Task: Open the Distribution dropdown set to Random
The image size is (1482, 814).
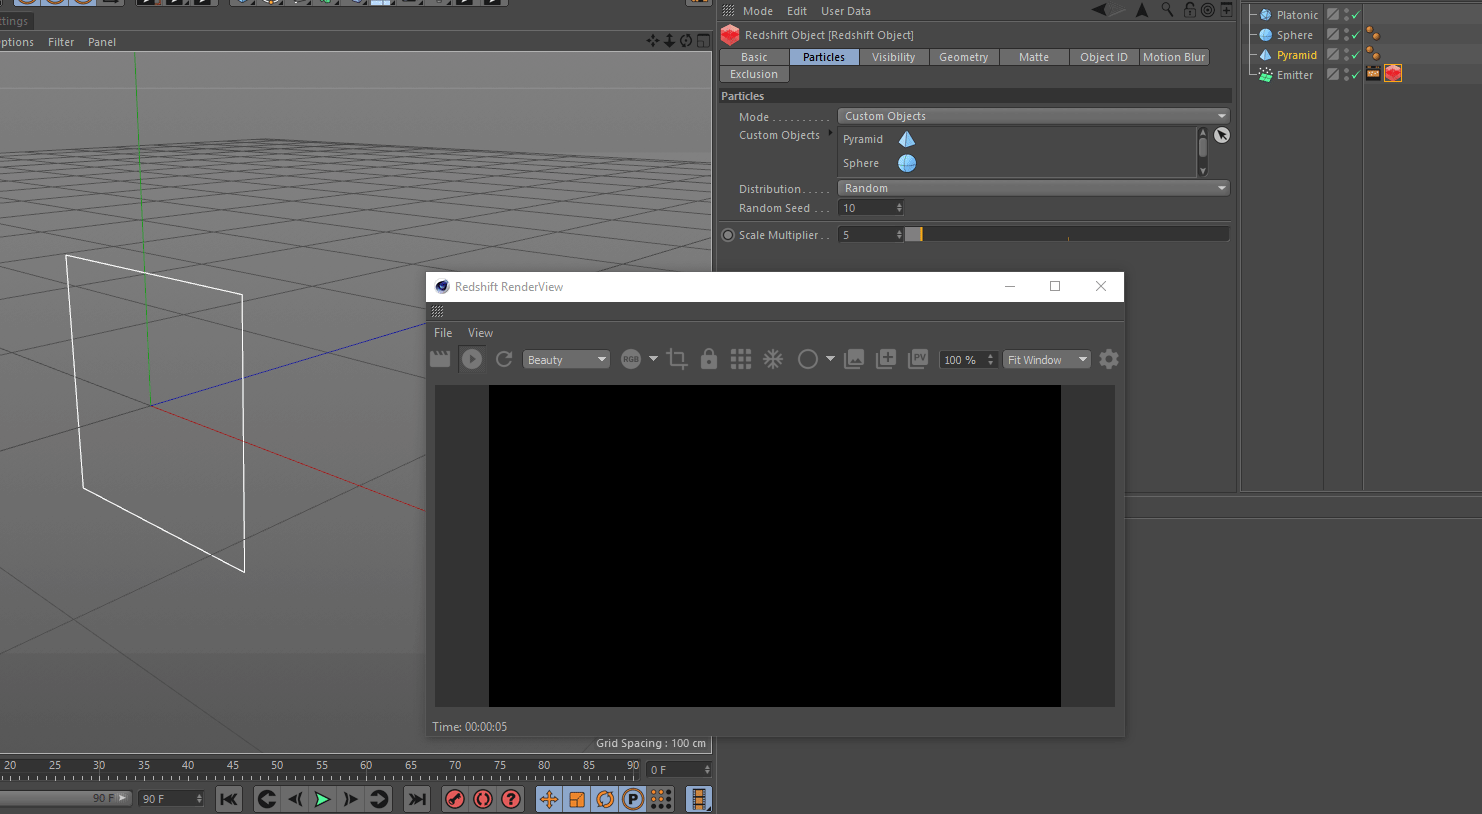Action: (x=1033, y=188)
